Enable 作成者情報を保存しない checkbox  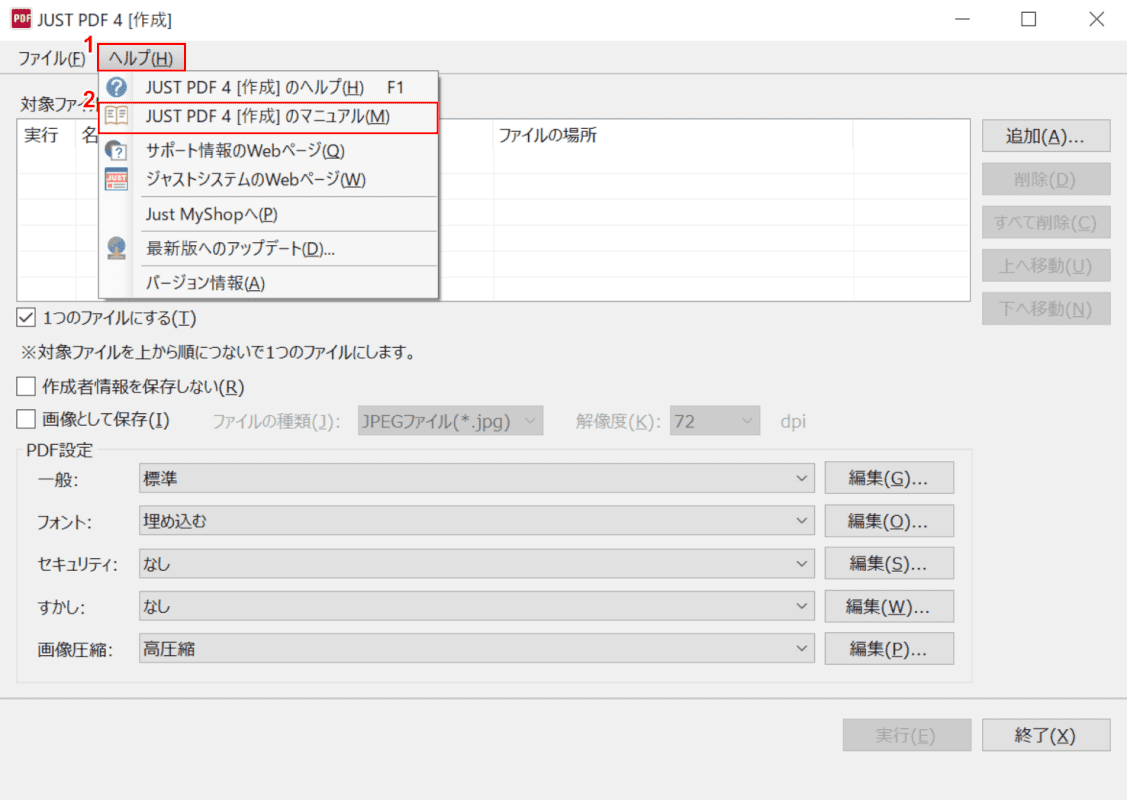pos(26,387)
